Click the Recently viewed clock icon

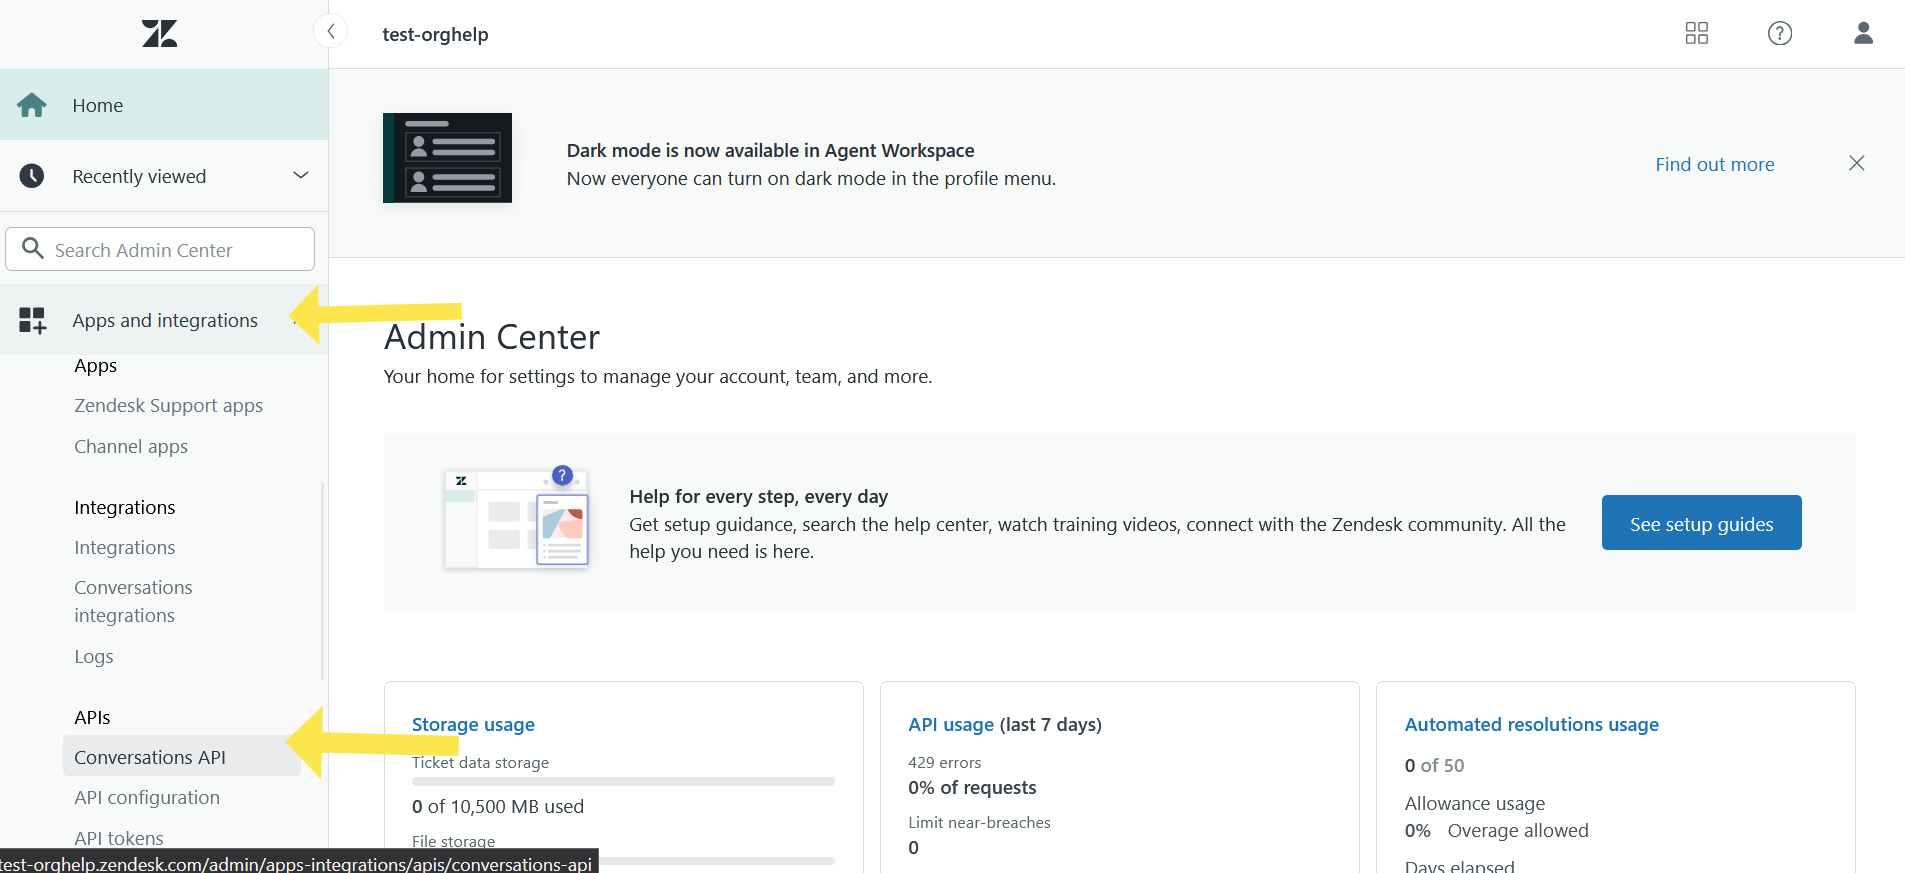(x=32, y=176)
